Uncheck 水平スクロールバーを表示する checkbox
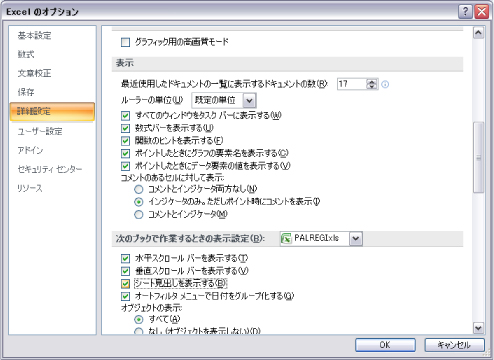Image resolution: width=494 pixels, height=360 pixels. 125,258
